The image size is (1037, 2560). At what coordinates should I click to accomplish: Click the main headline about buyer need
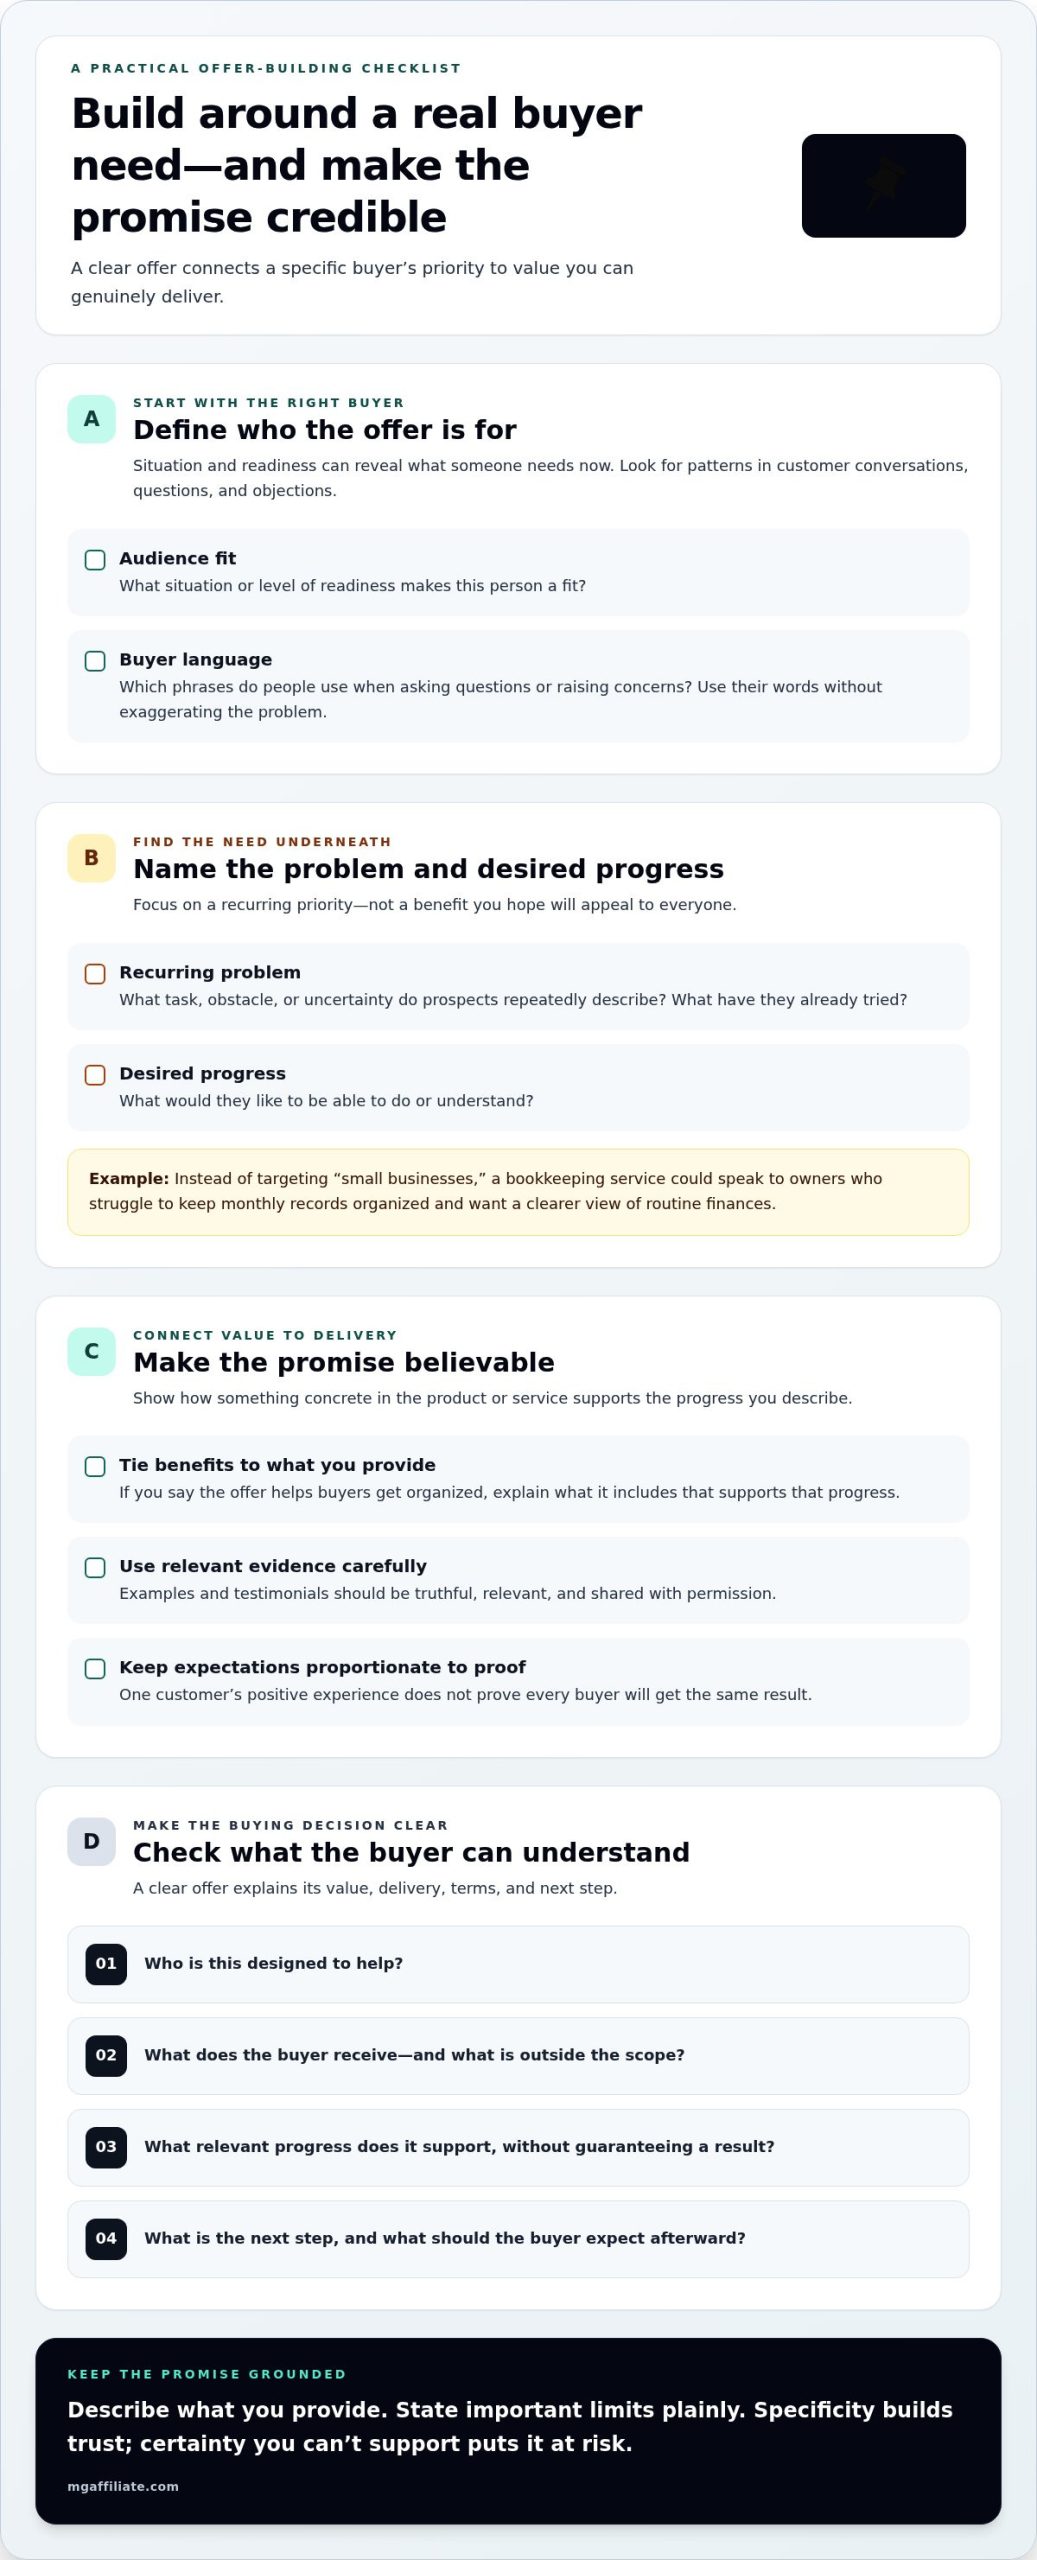[357, 165]
